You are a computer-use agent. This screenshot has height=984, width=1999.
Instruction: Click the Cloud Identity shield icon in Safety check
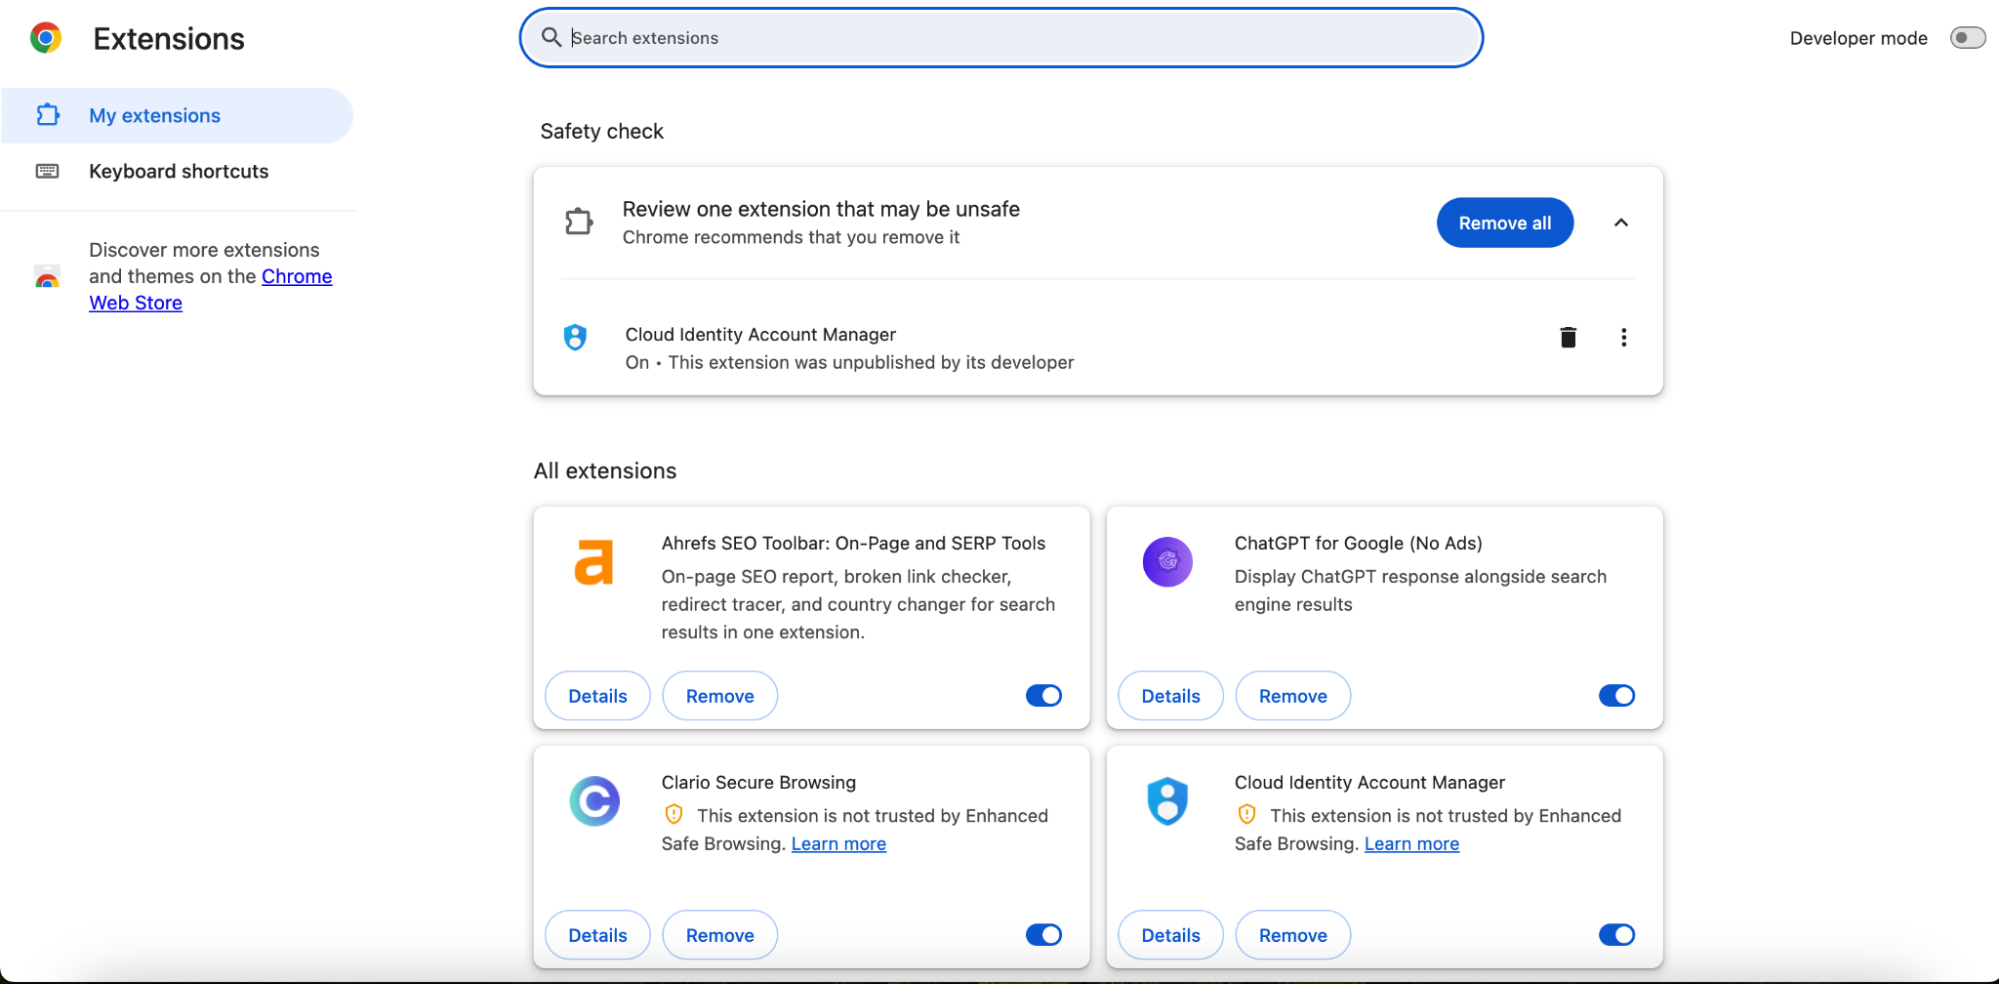click(x=575, y=337)
